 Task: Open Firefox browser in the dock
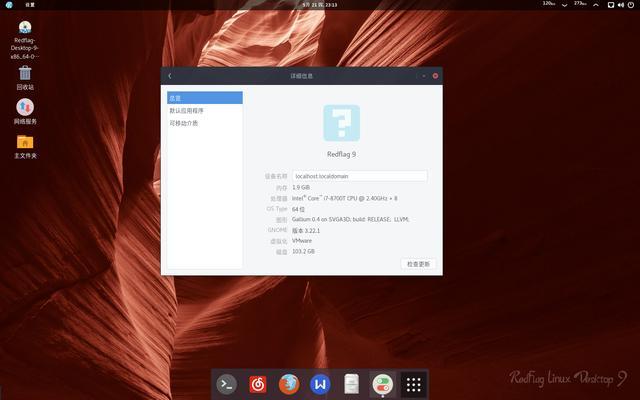click(x=289, y=384)
